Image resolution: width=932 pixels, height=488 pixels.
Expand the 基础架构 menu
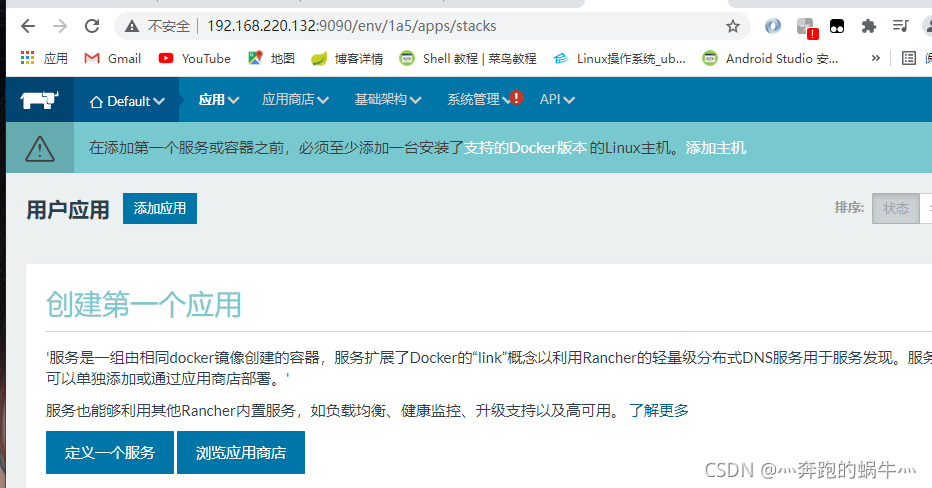(388, 100)
